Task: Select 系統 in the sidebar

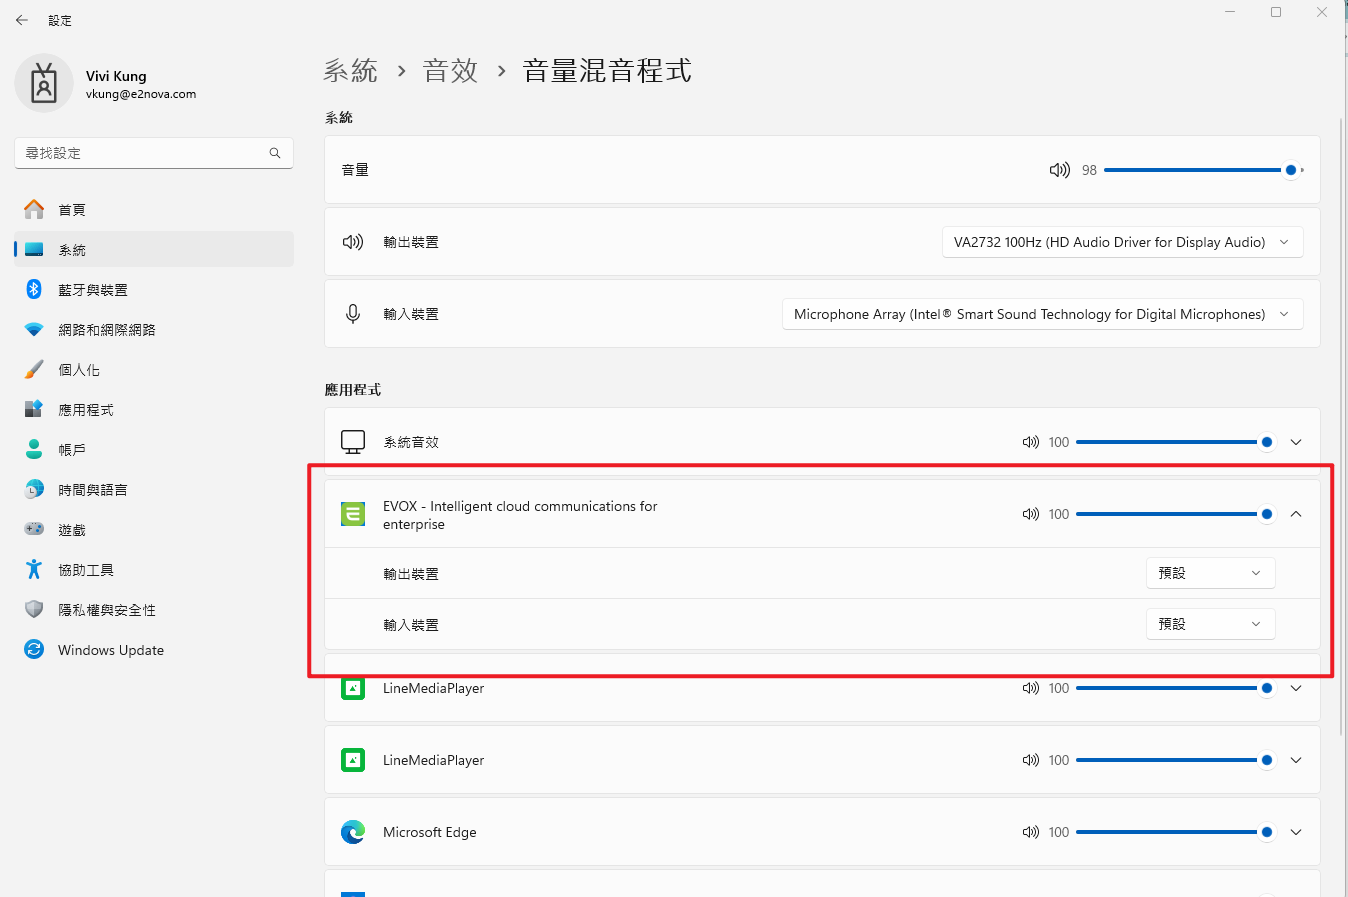Action: [x=154, y=249]
